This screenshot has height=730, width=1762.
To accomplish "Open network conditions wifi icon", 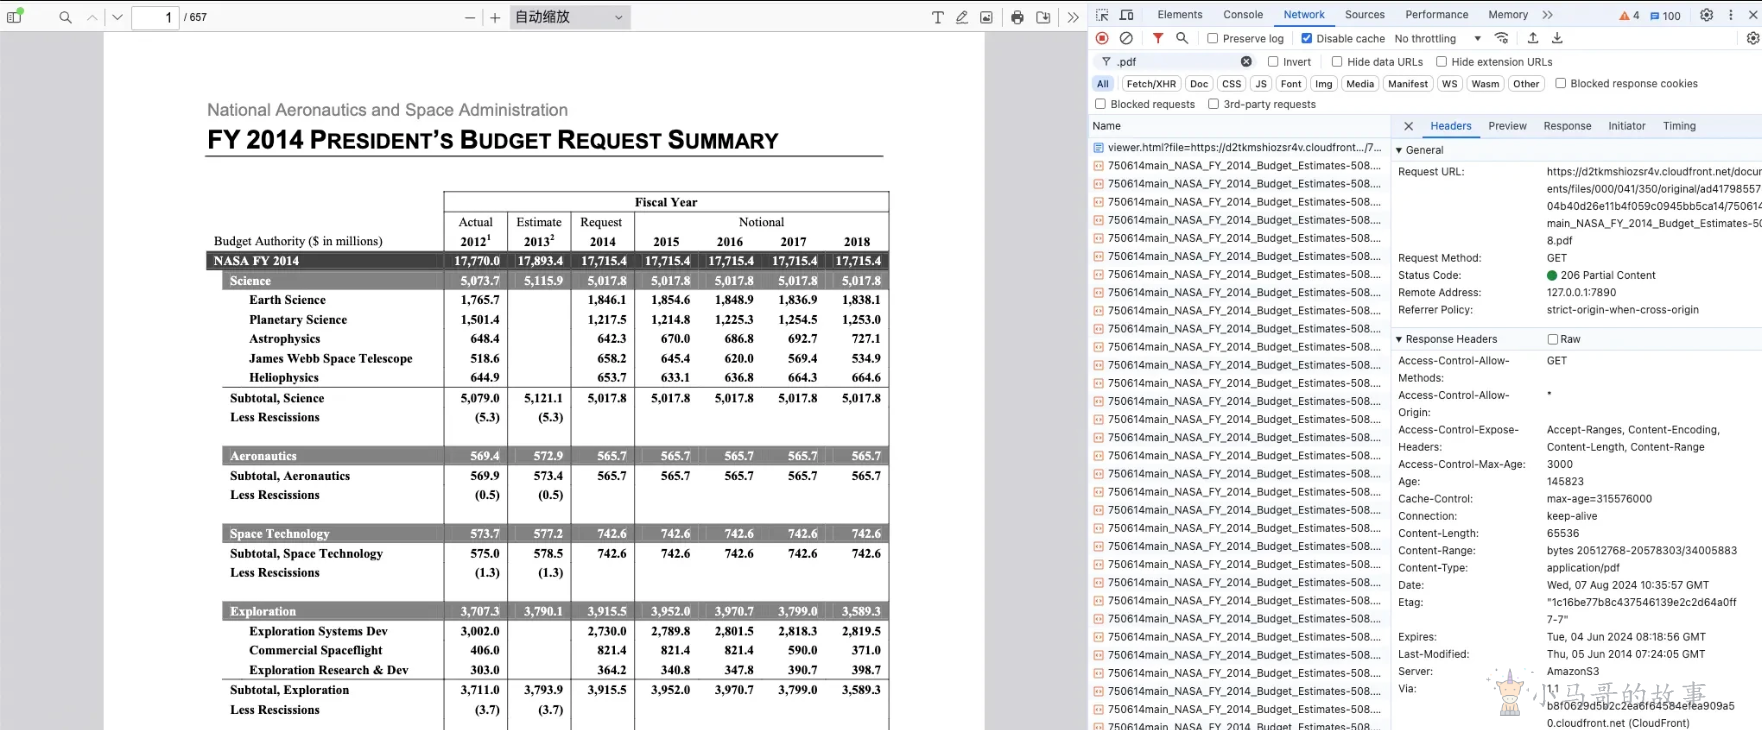I will [x=1502, y=38].
